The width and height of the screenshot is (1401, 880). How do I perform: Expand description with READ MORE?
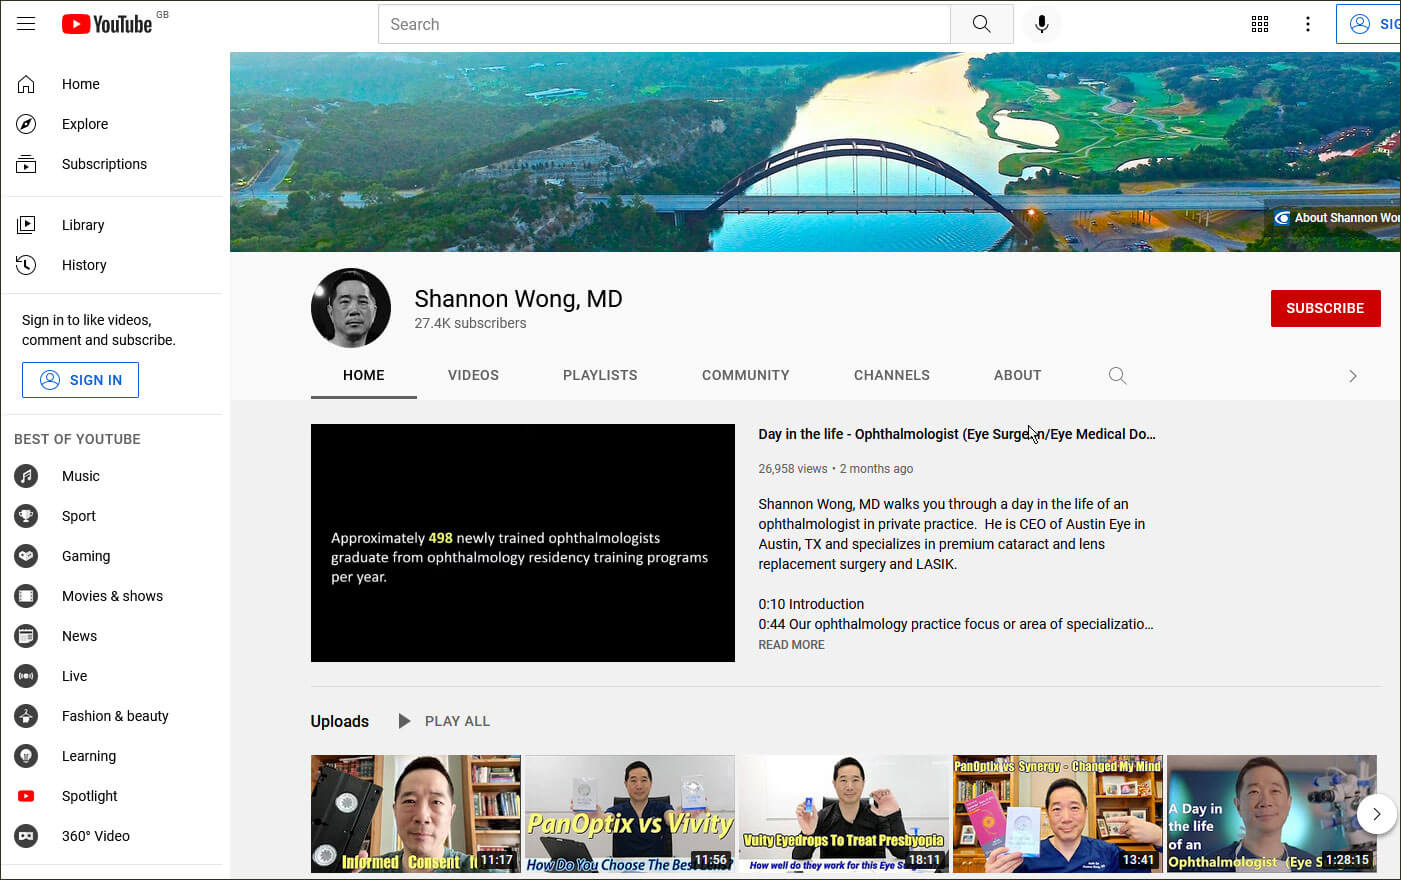coord(791,645)
